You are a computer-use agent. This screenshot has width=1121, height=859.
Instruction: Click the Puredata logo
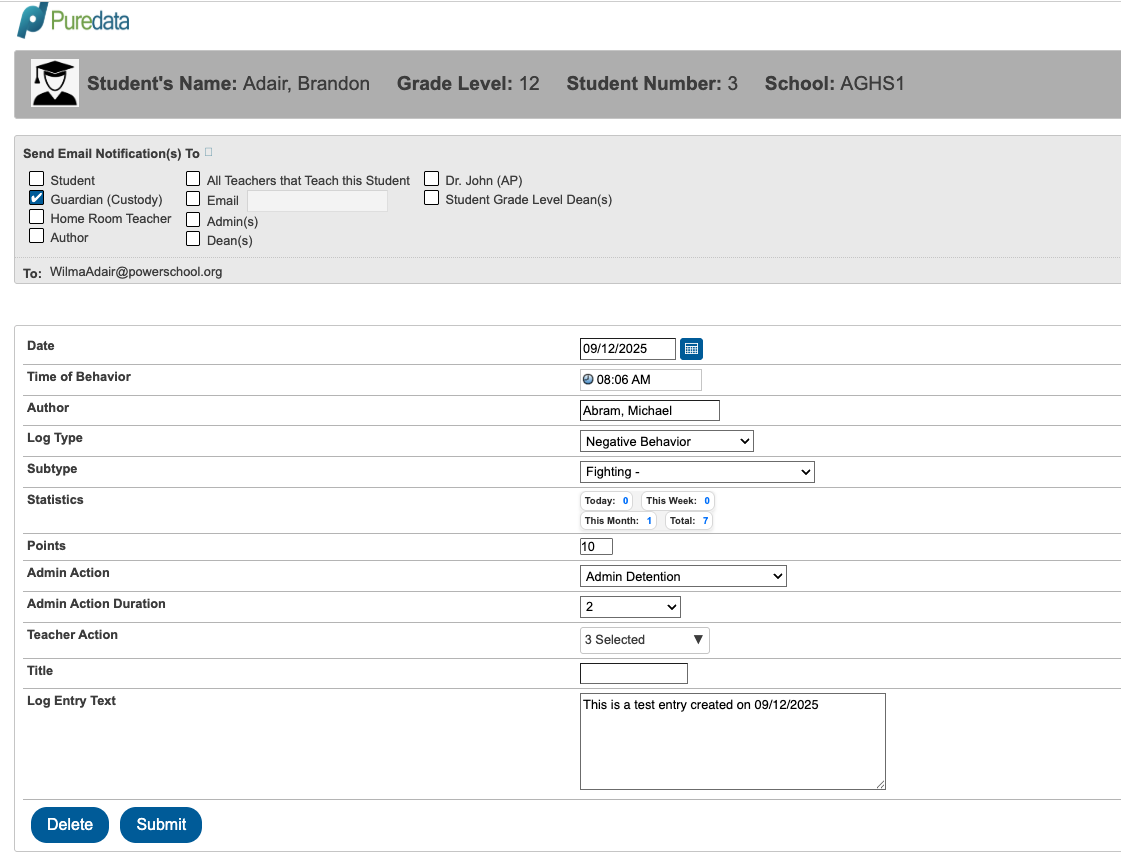tap(73, 20)
